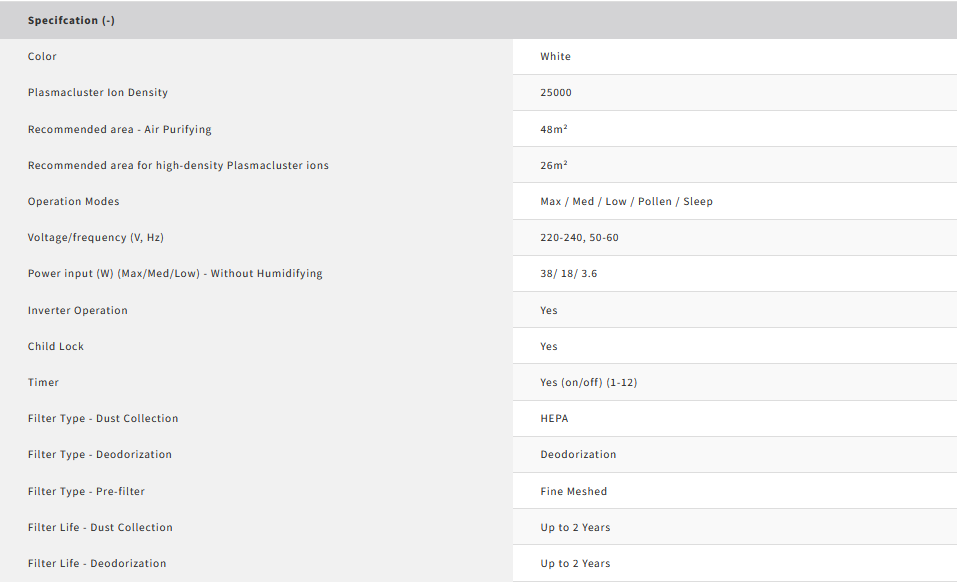Select the Max / Med / Low / Pollen / Sleep value
Viewport: 957px width, 582px height.
626,201
